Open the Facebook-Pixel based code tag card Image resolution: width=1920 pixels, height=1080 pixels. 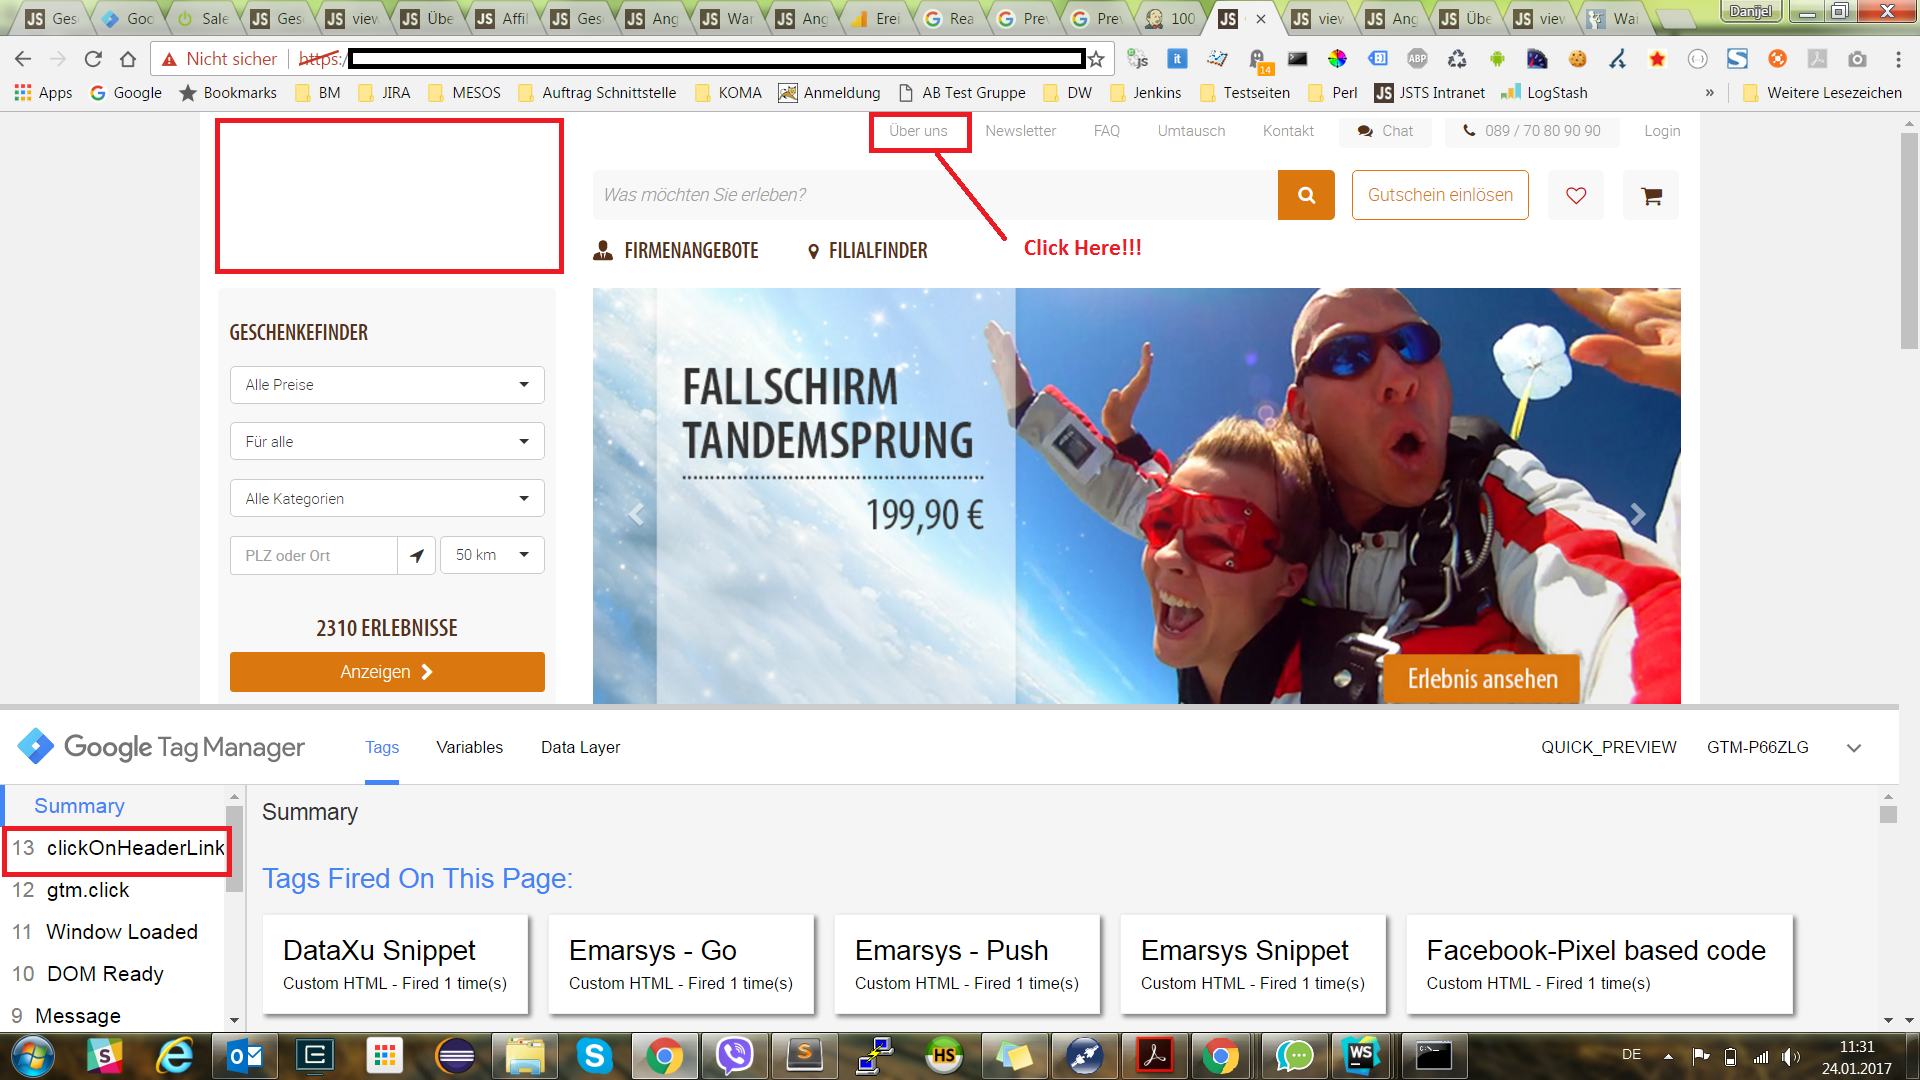point(1599,964)
